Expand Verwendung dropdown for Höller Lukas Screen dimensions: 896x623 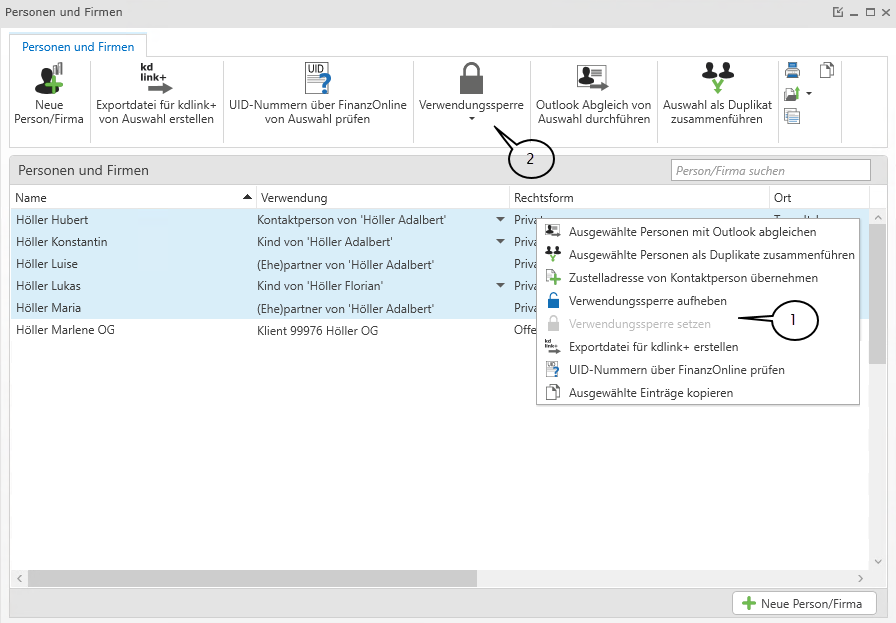point(500,286)
